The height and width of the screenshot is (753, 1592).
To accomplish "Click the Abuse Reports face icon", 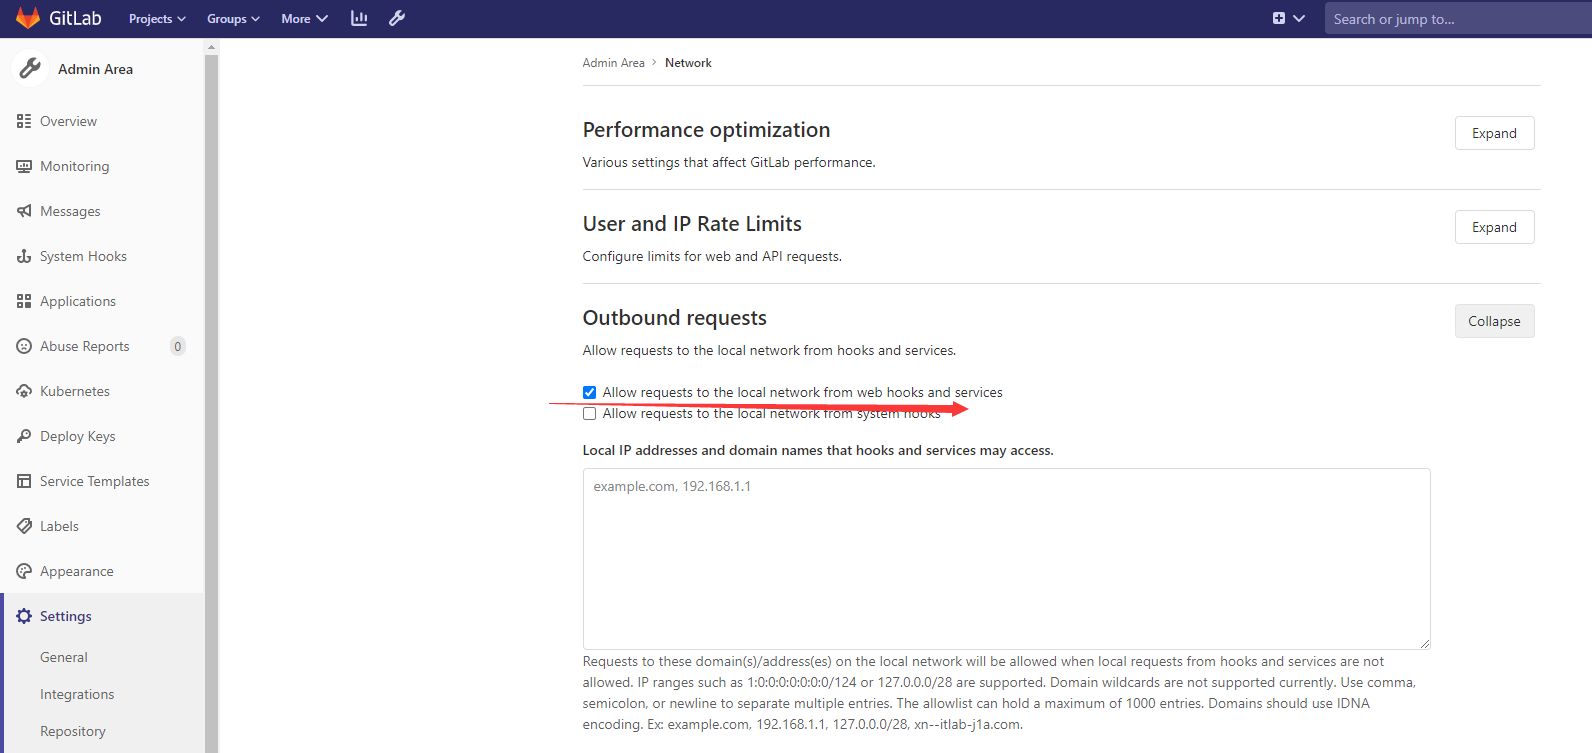I will pos(24,346).
